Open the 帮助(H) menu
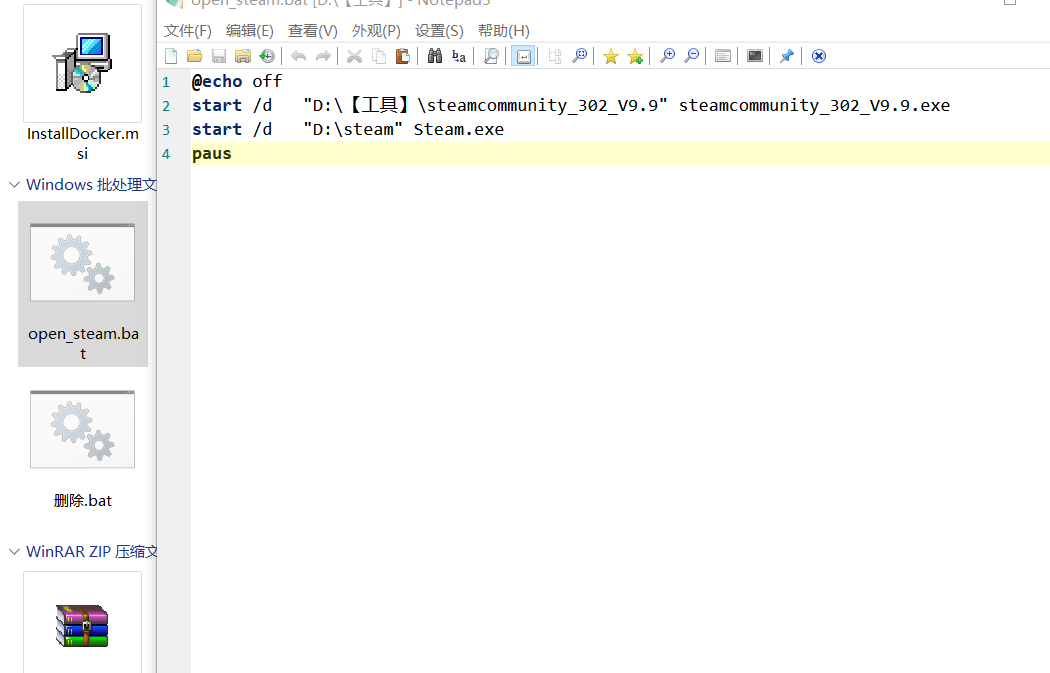 click(x=504, y=31)
